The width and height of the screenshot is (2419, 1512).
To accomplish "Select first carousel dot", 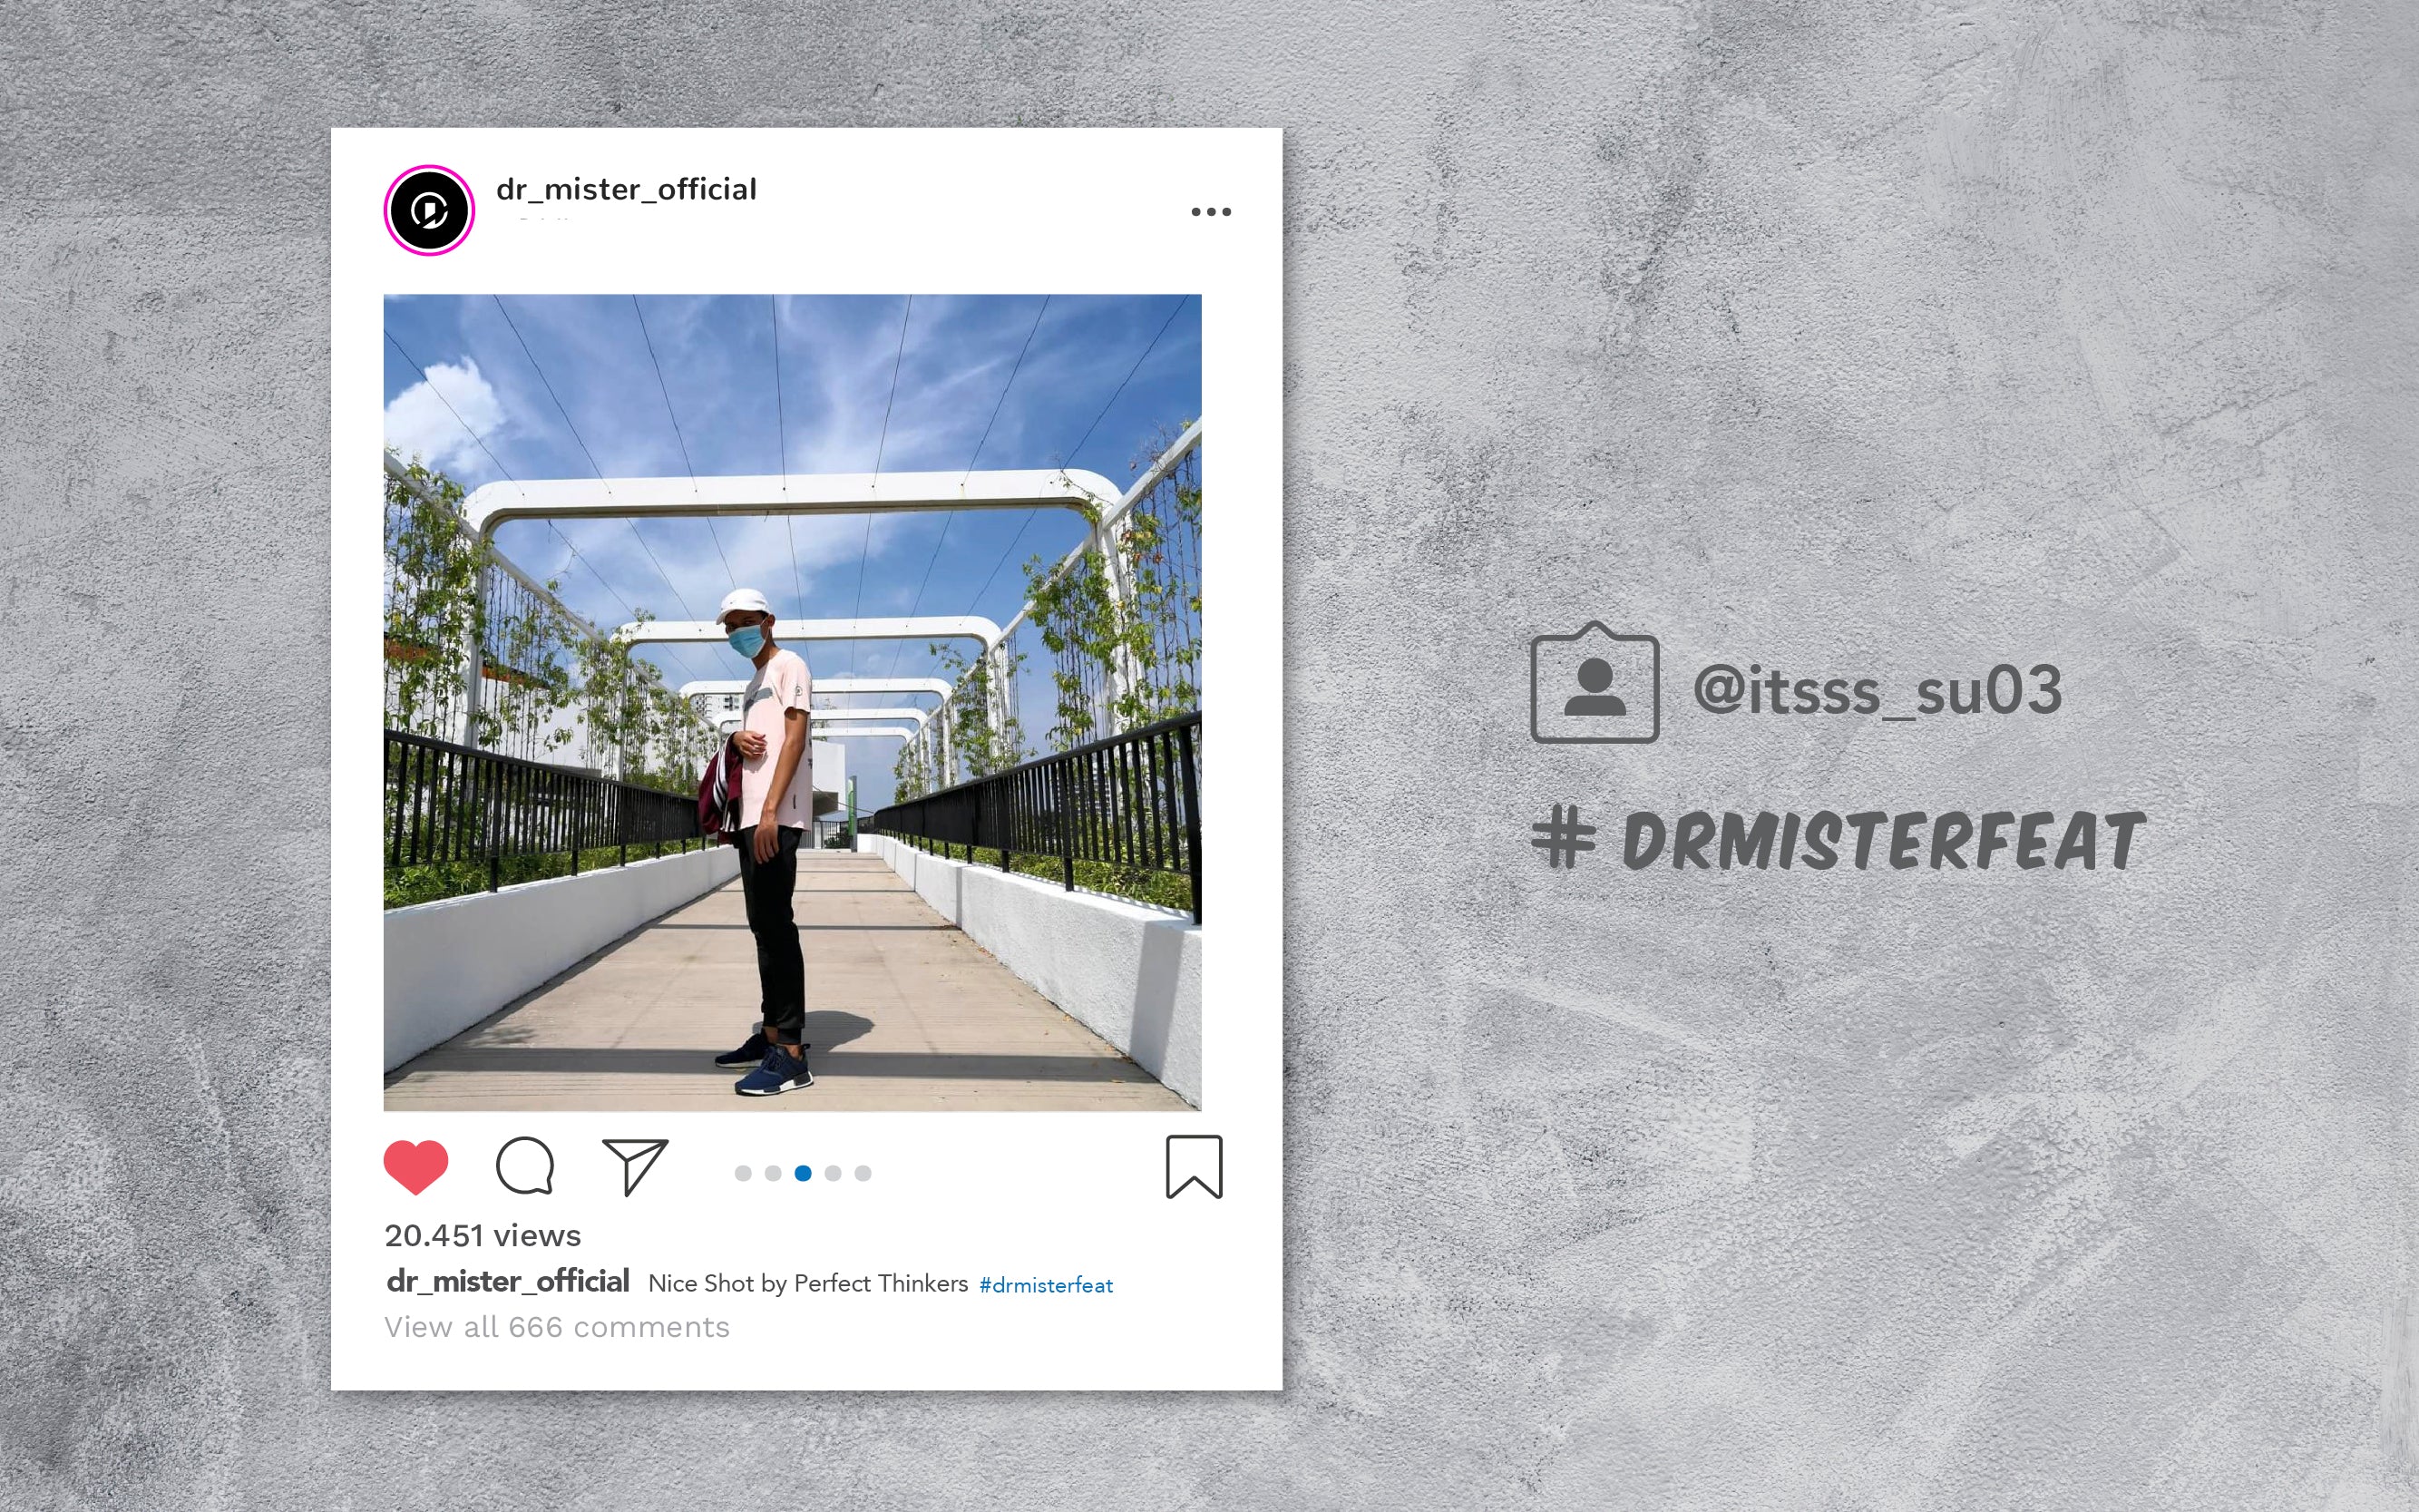I will pyautogui.click(x=743, y=1173).
